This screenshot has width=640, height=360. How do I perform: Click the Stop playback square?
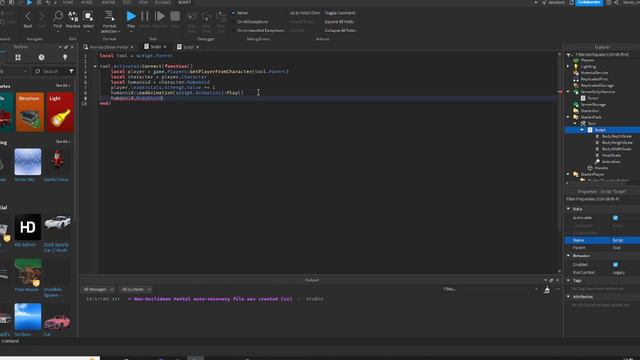tap(175, 16)
